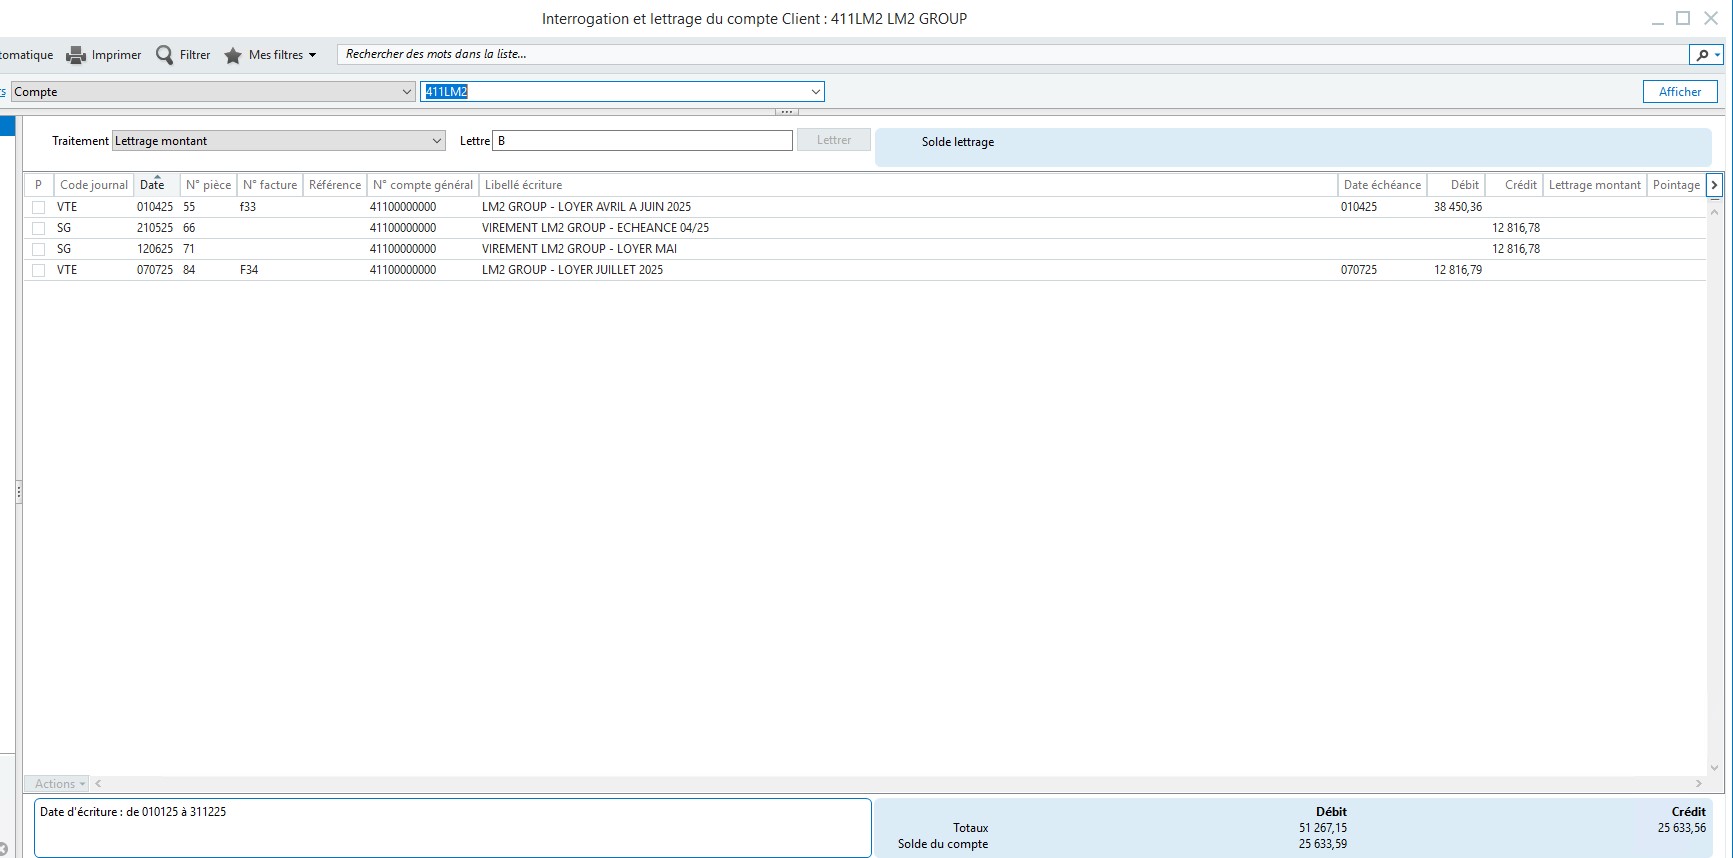Viewport: 1733px width, 858px height.
Task: Expand the 411LM2 account dropdown
Action: (x=816, y=92)
